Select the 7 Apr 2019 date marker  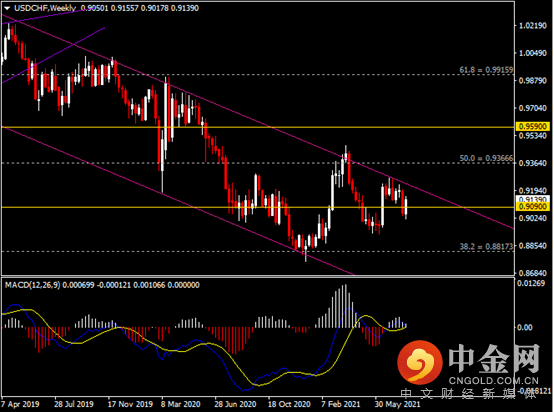(20, 404)
